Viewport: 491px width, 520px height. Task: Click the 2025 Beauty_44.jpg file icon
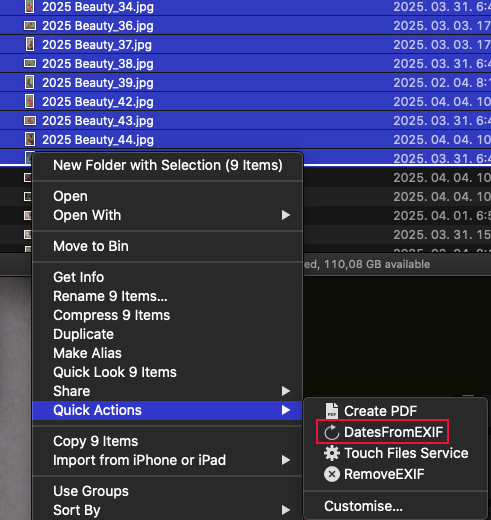tap(30, 139)
